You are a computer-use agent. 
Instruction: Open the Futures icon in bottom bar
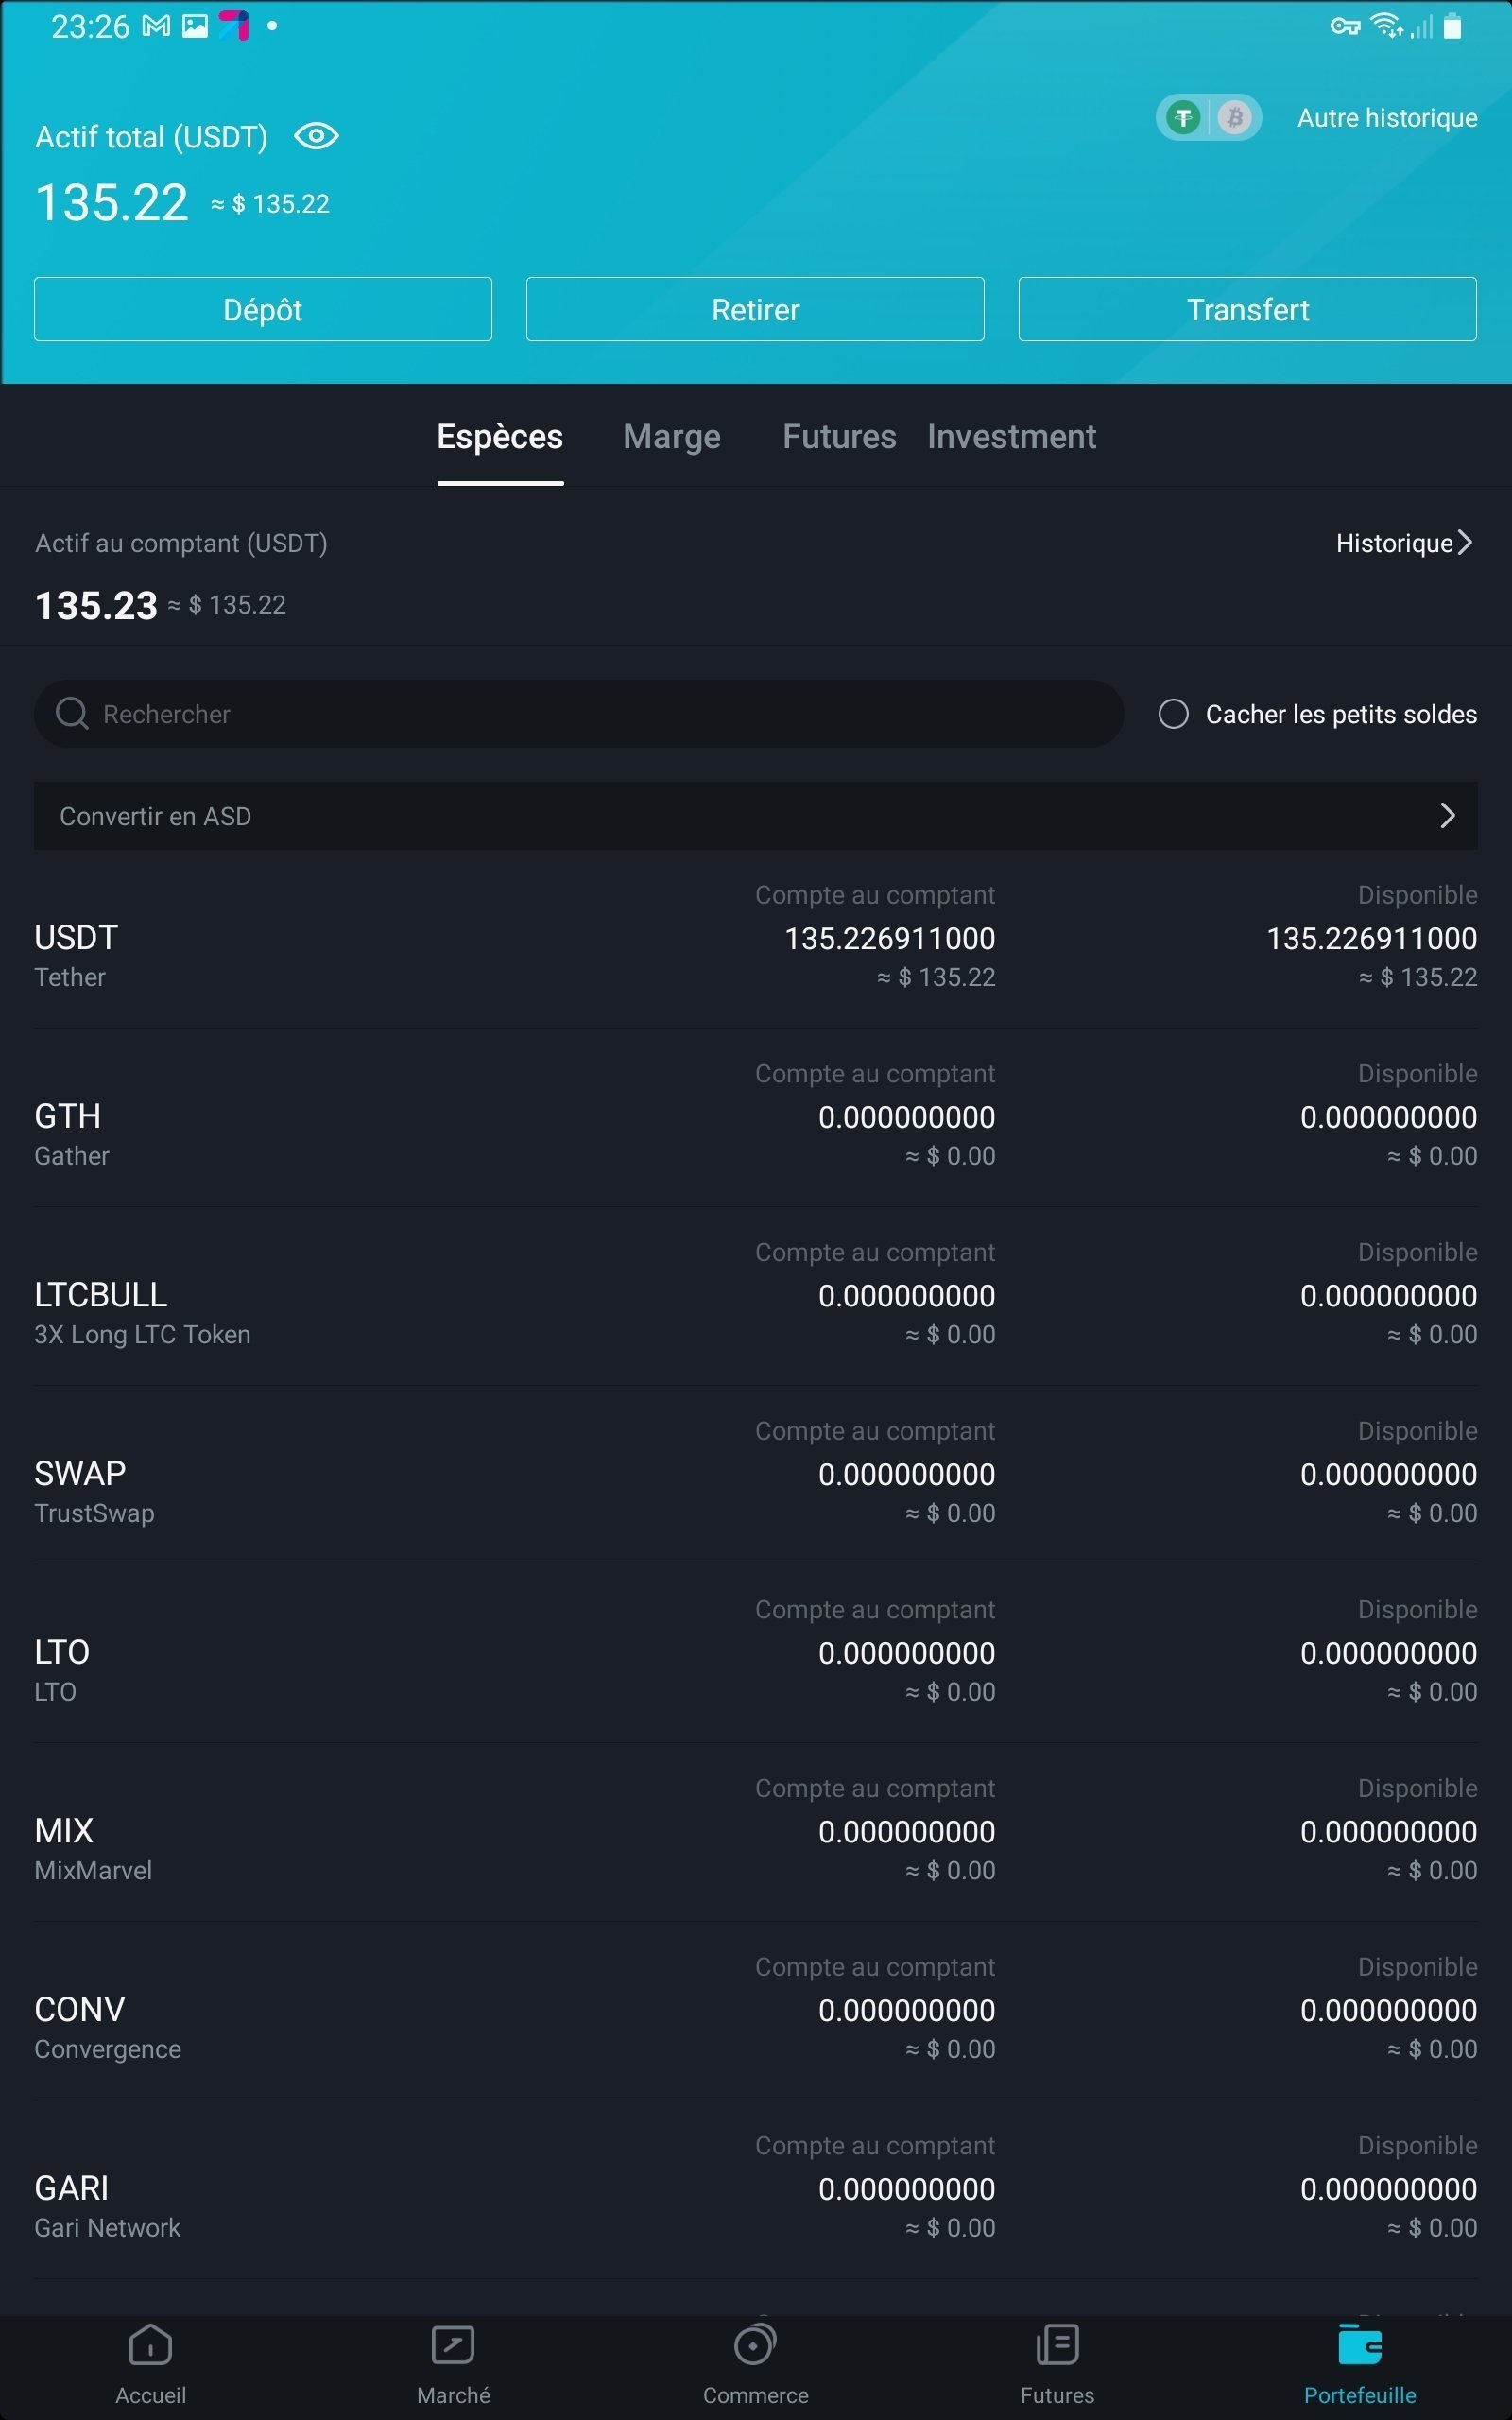point(1057,2344)
